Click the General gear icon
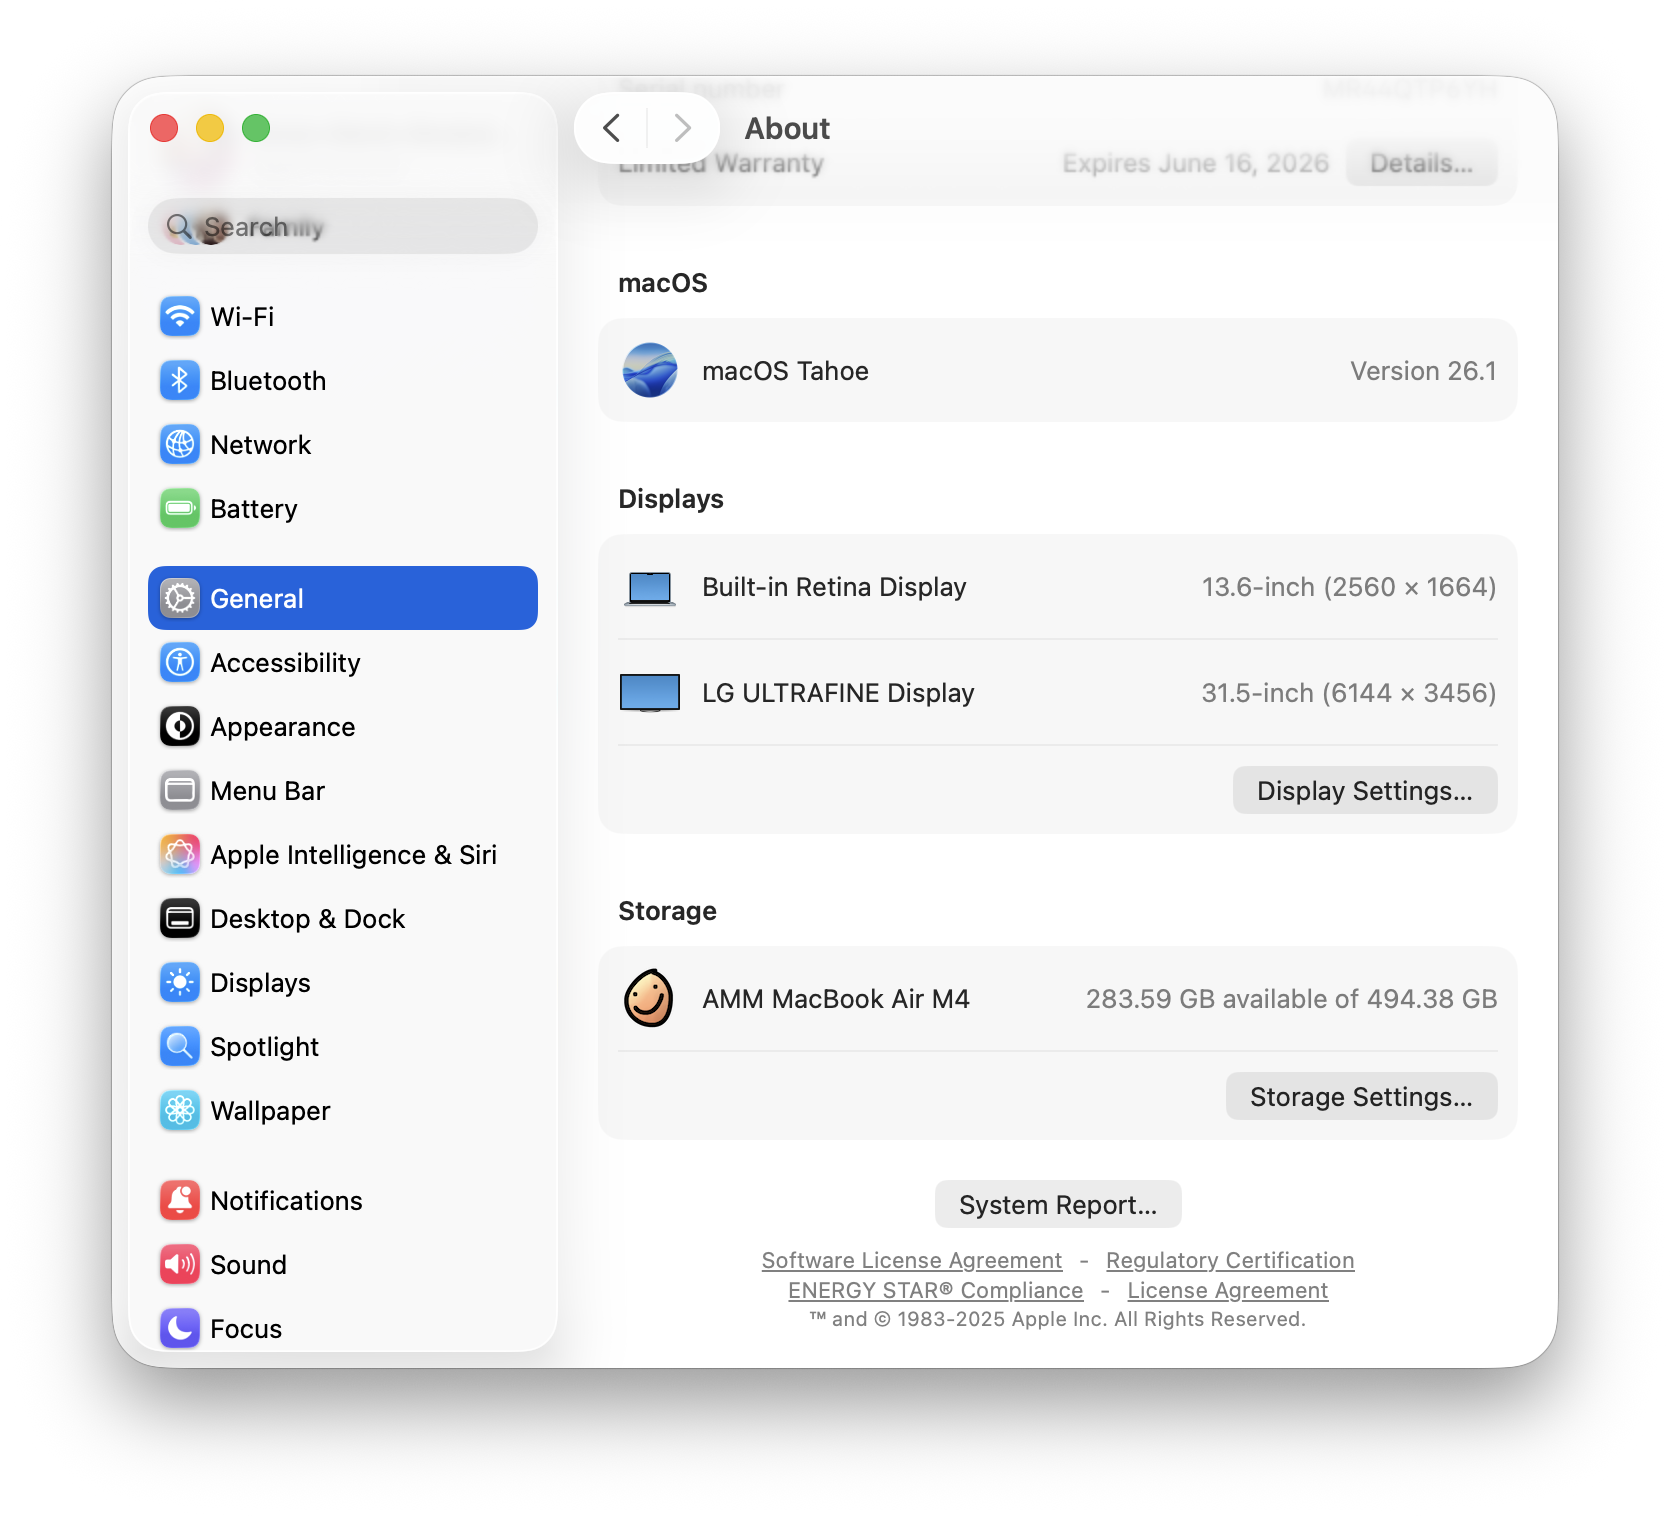 pyautogui.click(x=180, y=598)
